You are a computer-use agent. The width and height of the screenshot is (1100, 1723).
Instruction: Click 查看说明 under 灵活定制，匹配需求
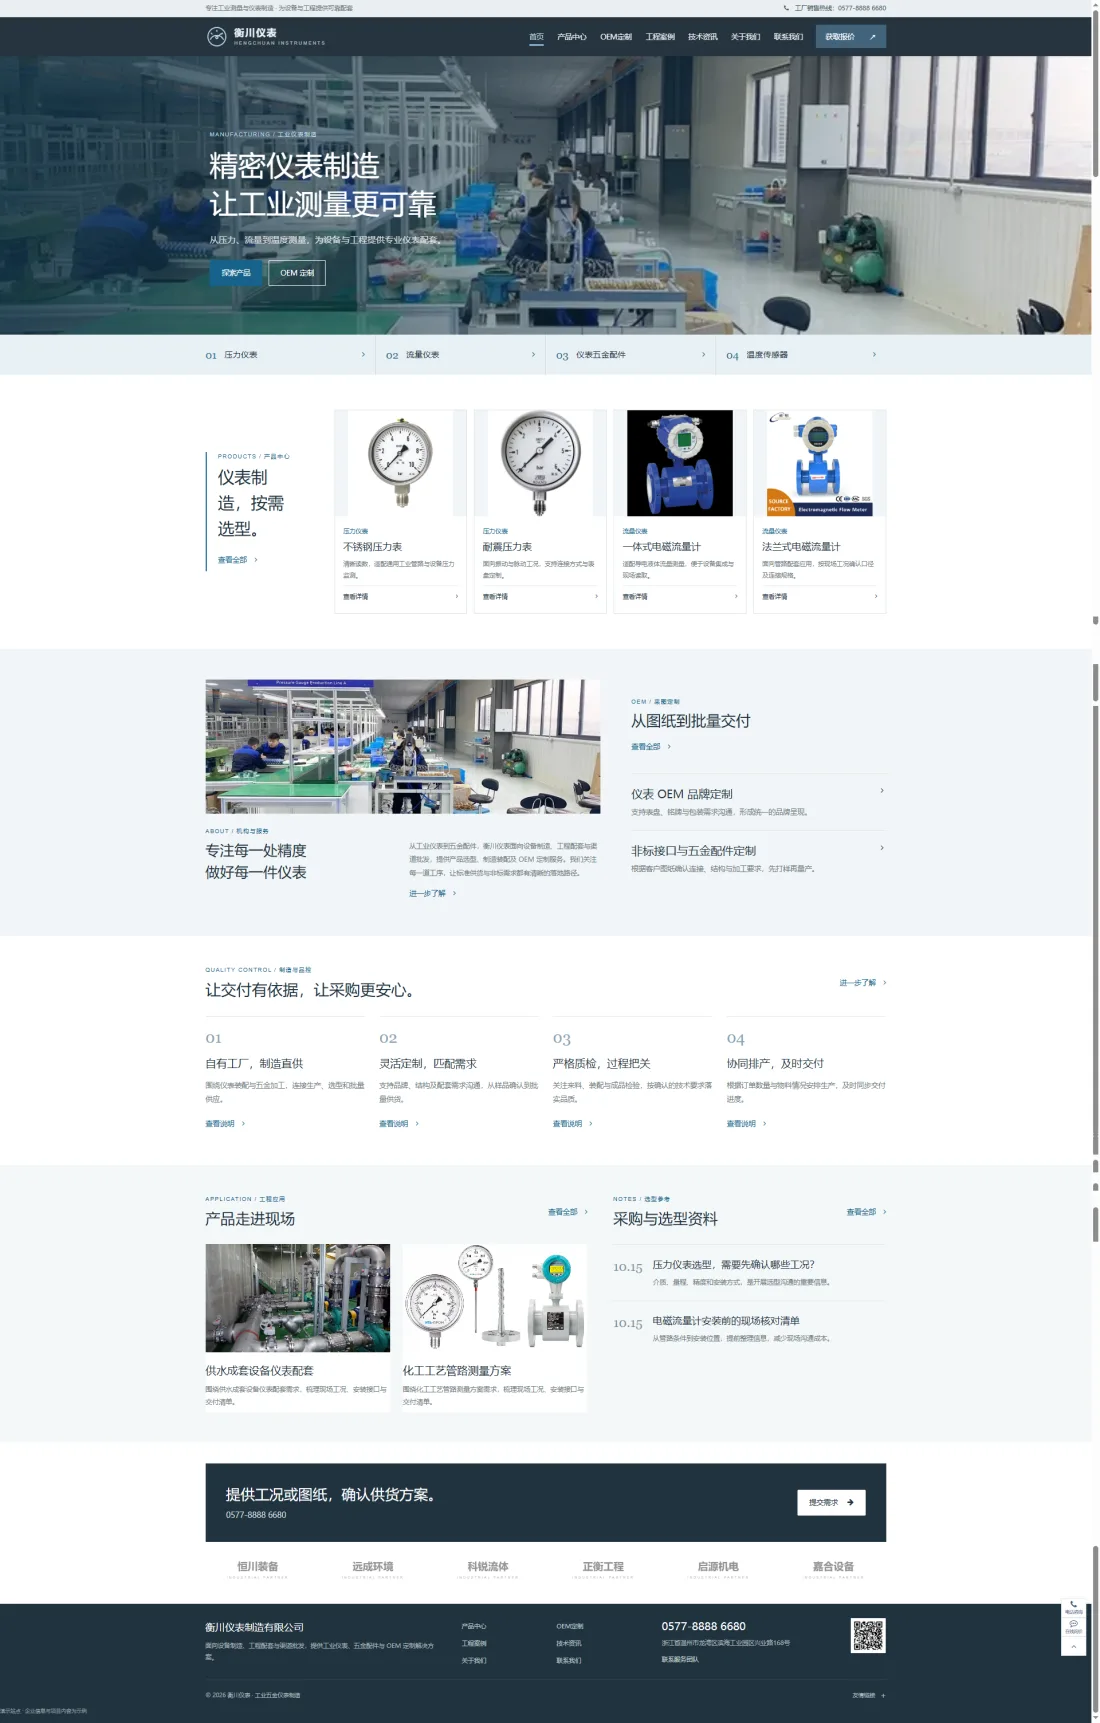click(x=399, y=1124)
